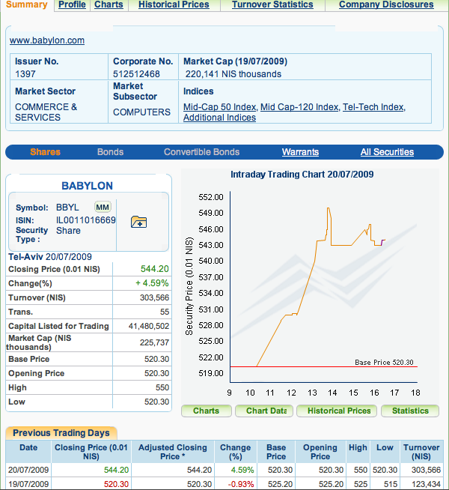The width and height of the screenshot is (449, 490).
Task: View Company Disclosures tab
Action: (x=386, y=5)
